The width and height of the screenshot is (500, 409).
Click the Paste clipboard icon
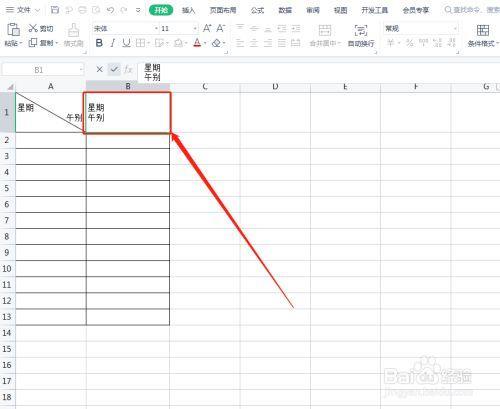[x=13, y=30]
